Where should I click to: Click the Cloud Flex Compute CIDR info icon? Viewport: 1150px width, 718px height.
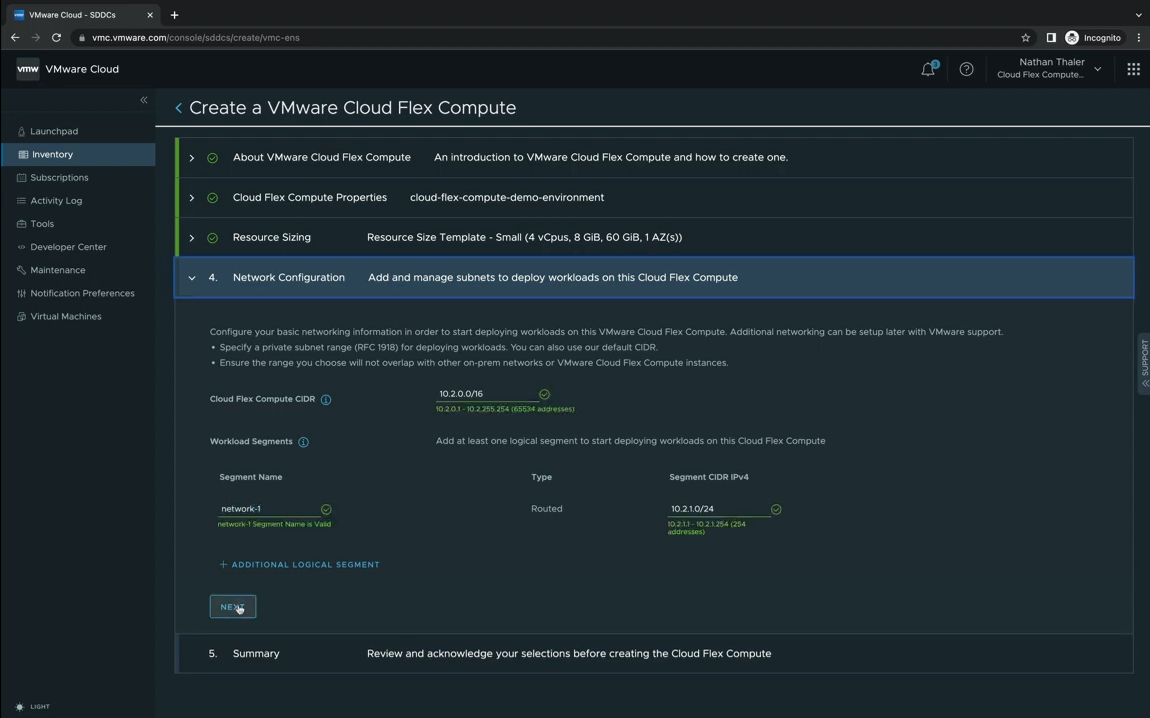pos(326,400)
